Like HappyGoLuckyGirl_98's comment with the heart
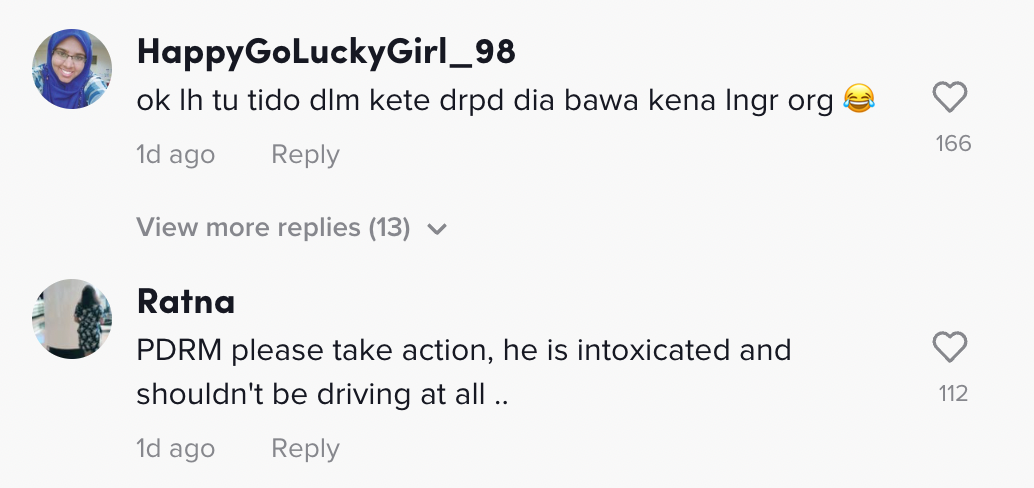 pyautogui.click(x=949, y=98)
